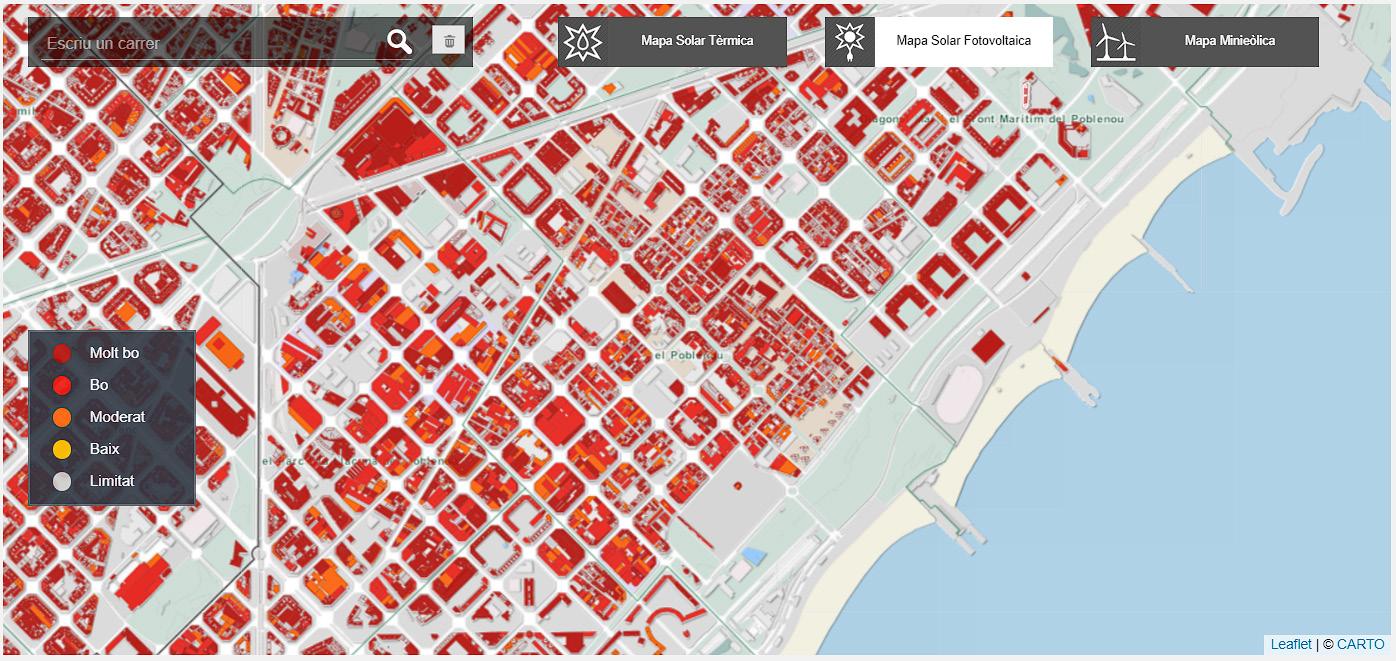Click the 'Molt bo' dark red legend swatch
Image resolution: width=1396 pixels, height=661 pixels.
point(62,353)
